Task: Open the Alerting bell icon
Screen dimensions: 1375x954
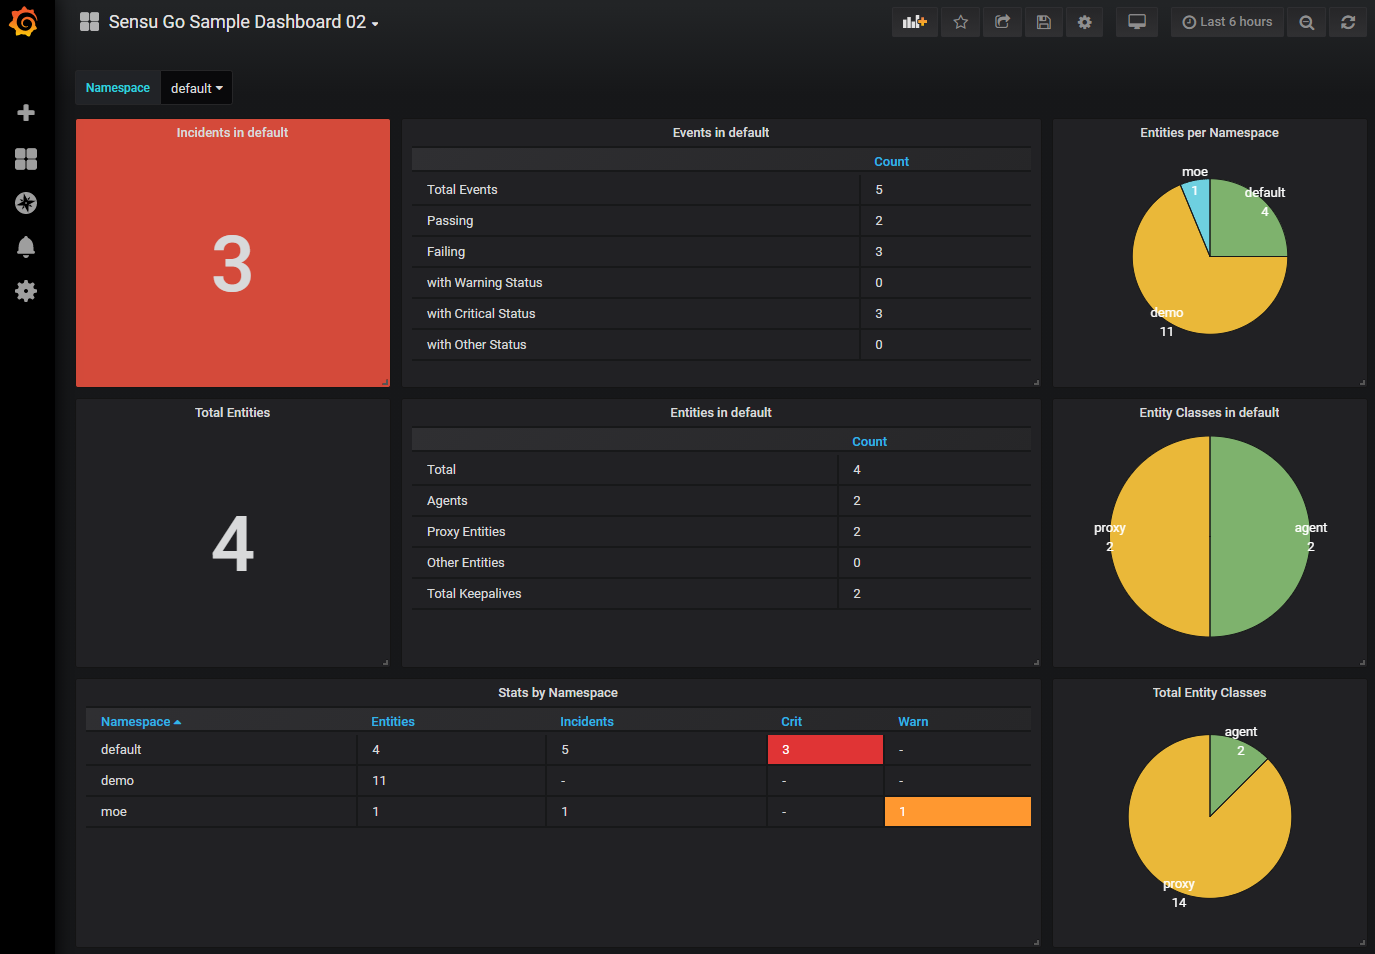Action: pos(27,247)
